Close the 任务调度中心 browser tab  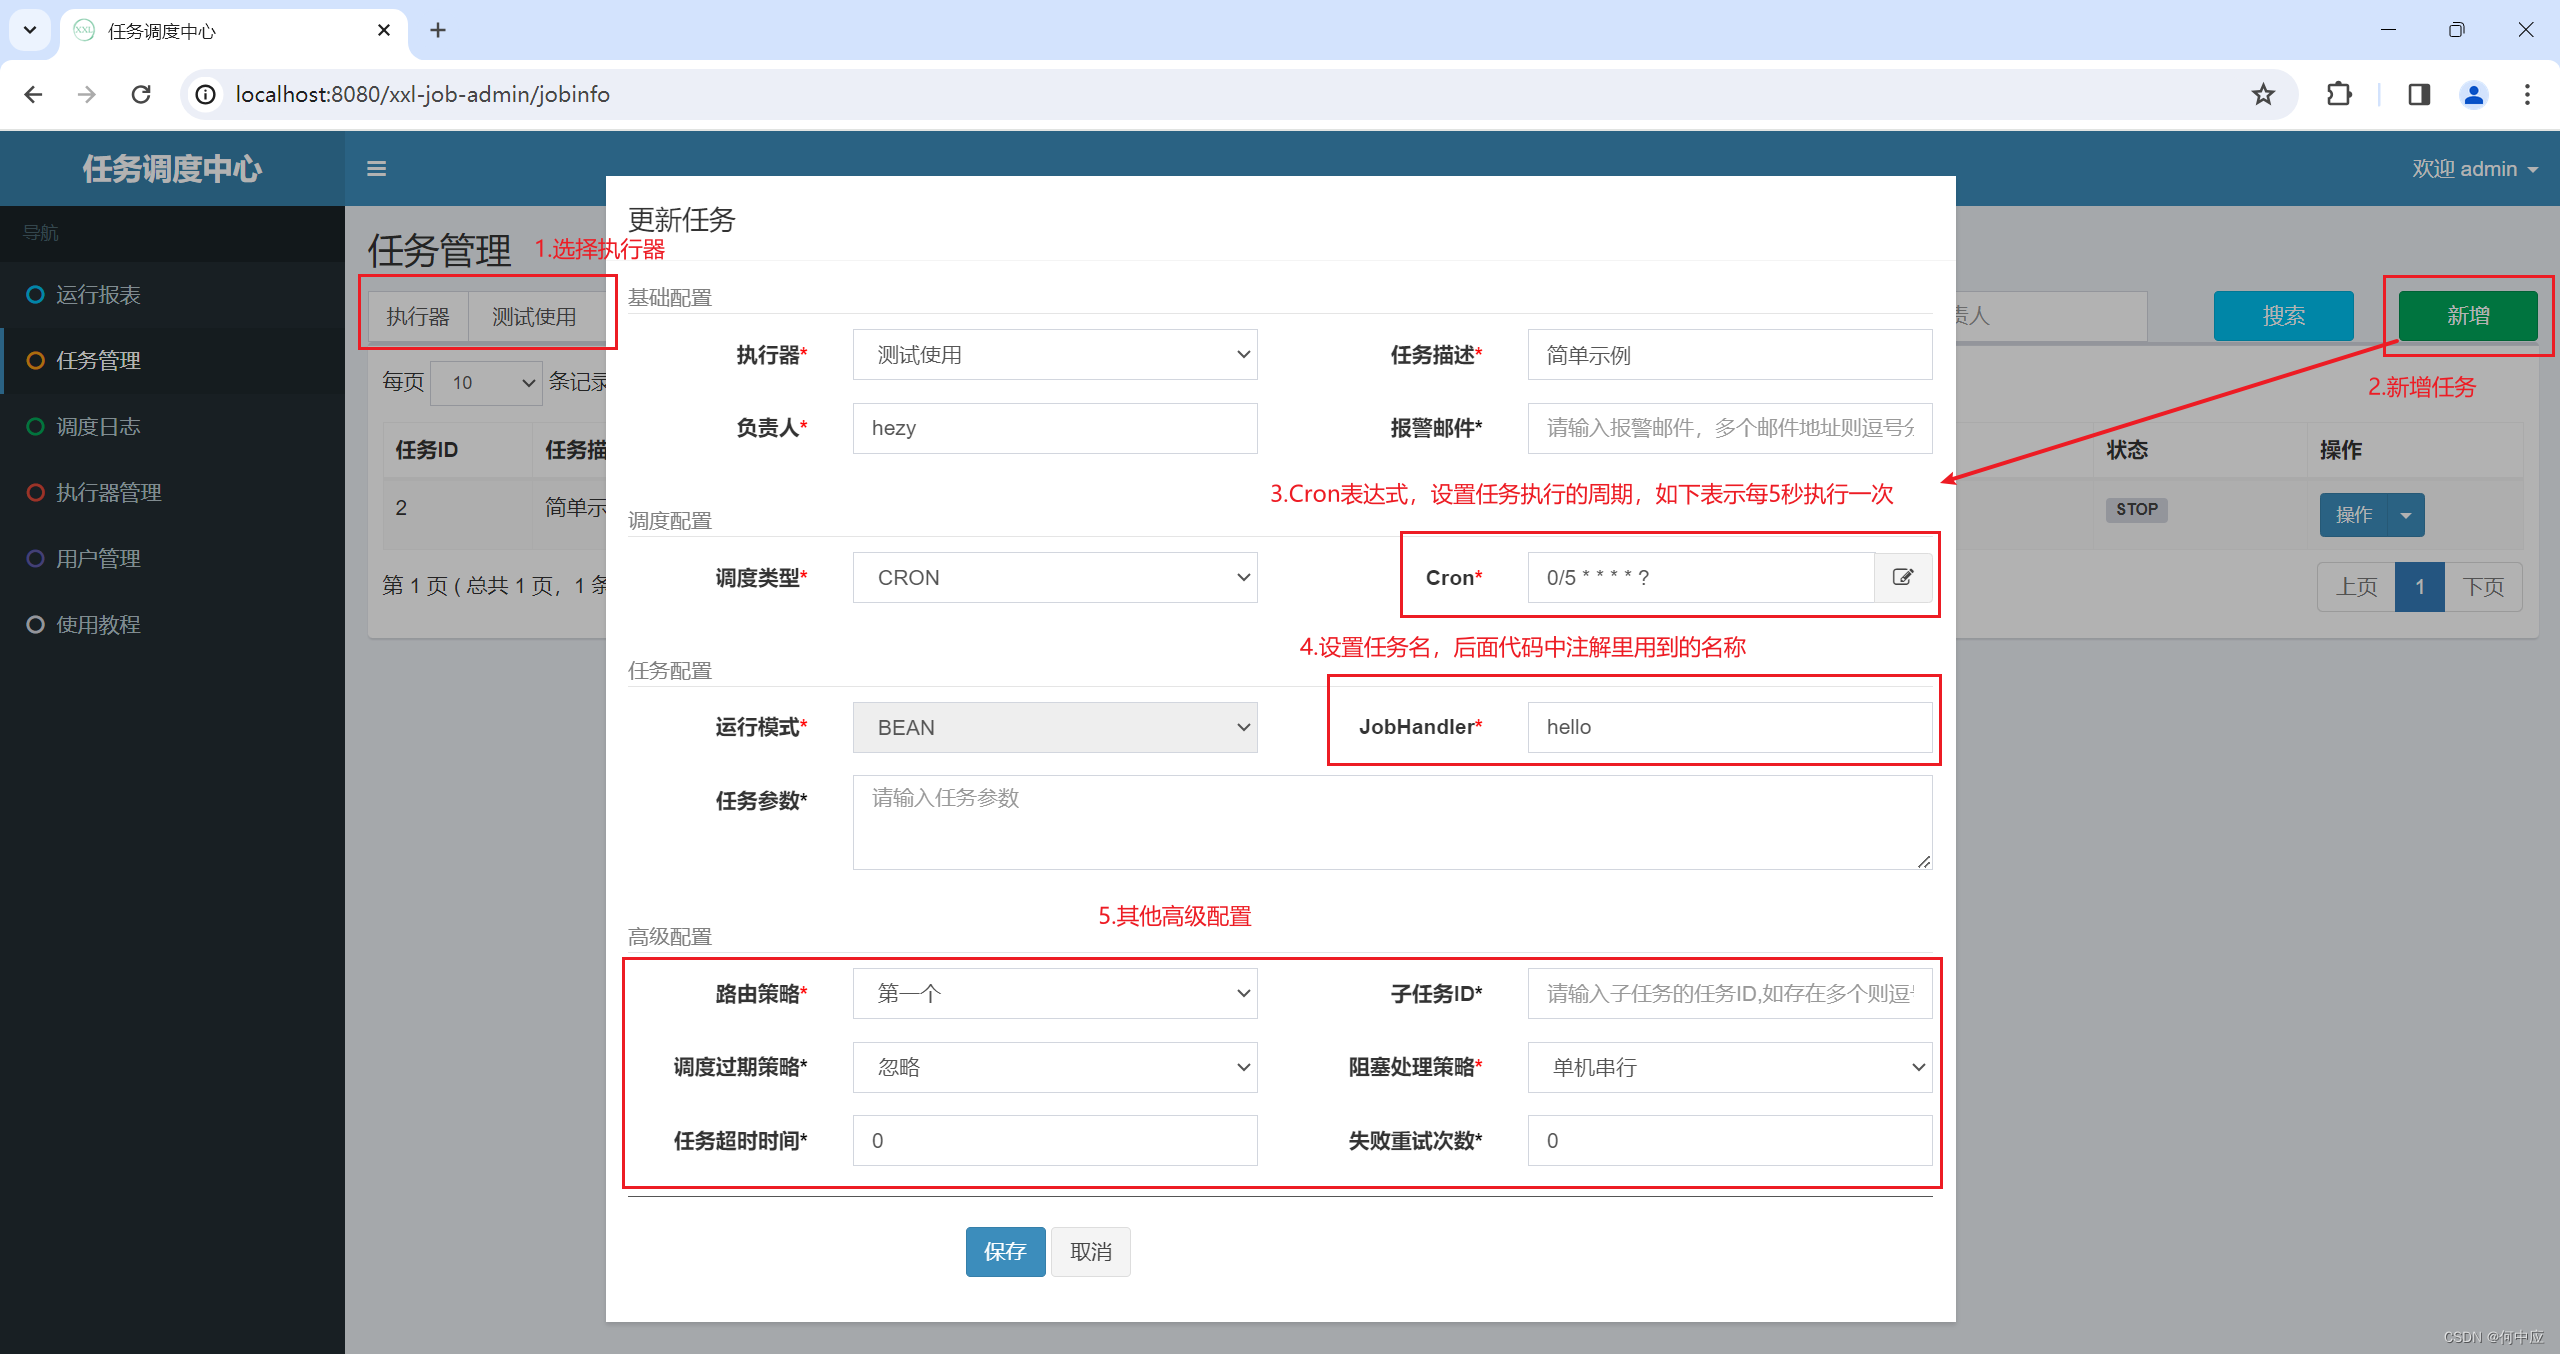point(383,30)
